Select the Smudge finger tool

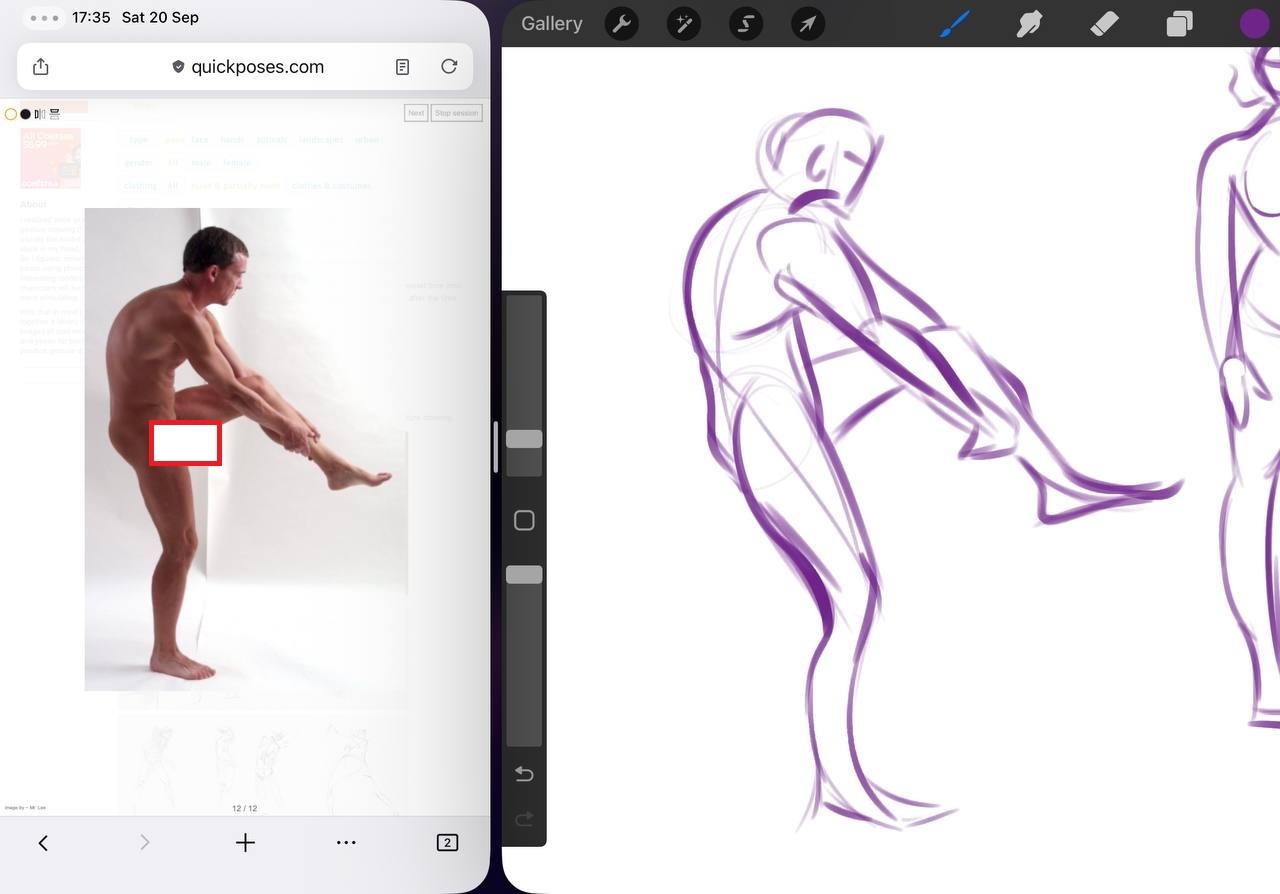click(1029, 24)
